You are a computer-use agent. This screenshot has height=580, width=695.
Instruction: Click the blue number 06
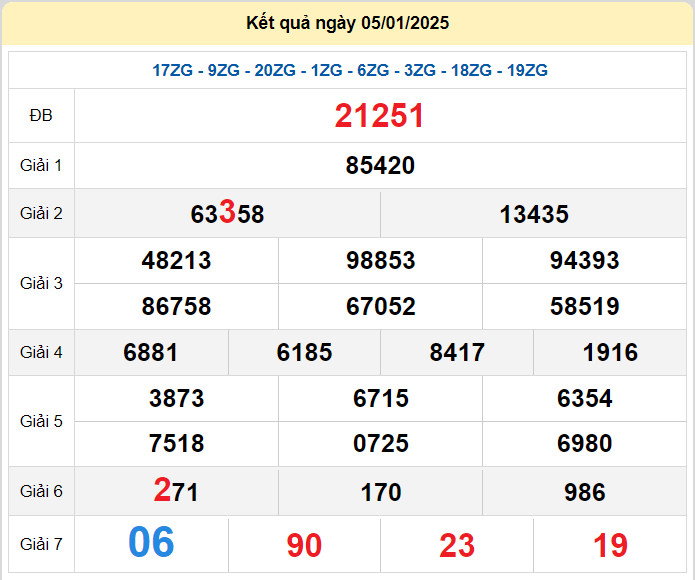coord(151,542)
